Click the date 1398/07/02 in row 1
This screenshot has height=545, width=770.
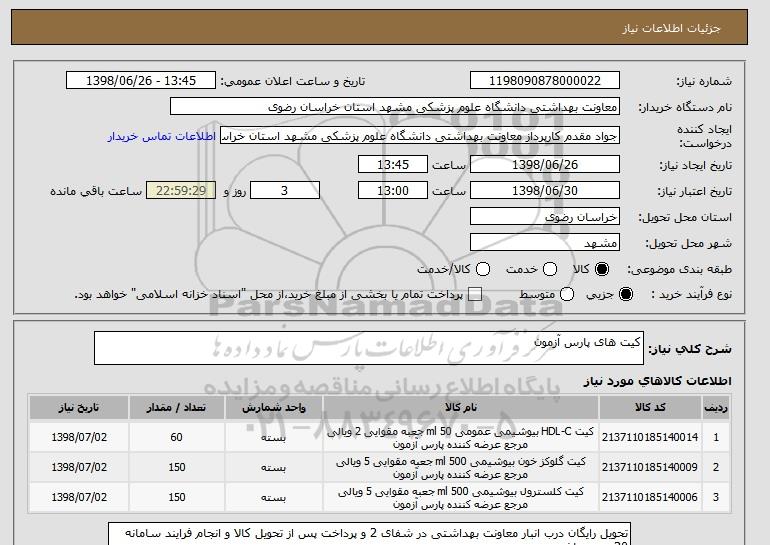click(x=79, y=437)
